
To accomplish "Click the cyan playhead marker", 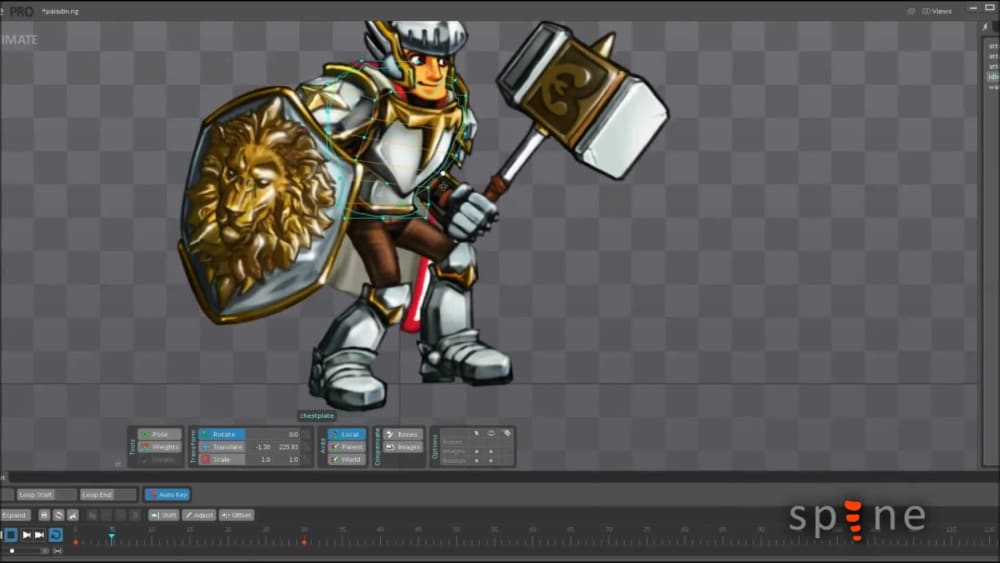I will pos(111,537).
